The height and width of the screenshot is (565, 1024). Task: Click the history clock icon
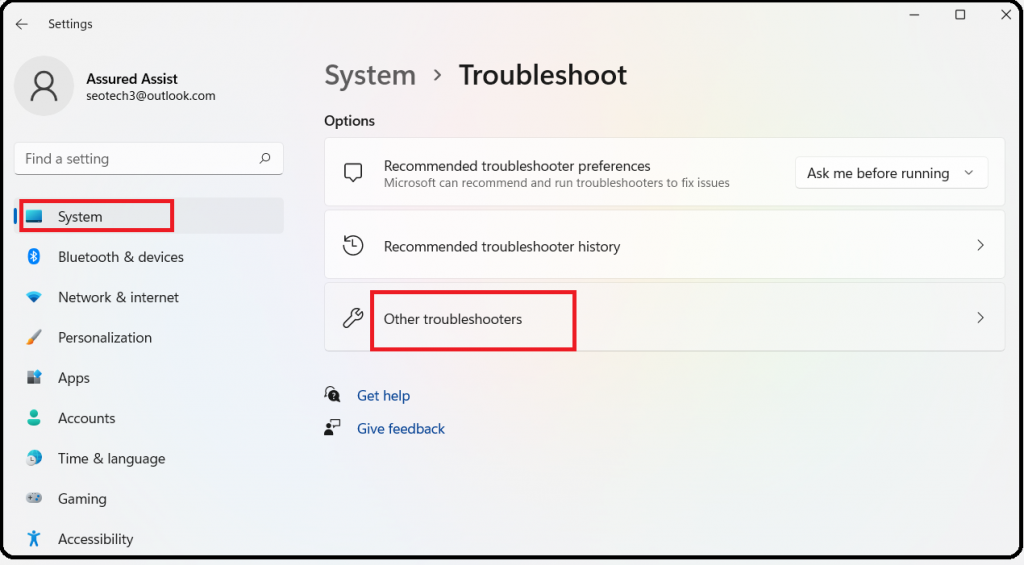(x=353, y=246)
